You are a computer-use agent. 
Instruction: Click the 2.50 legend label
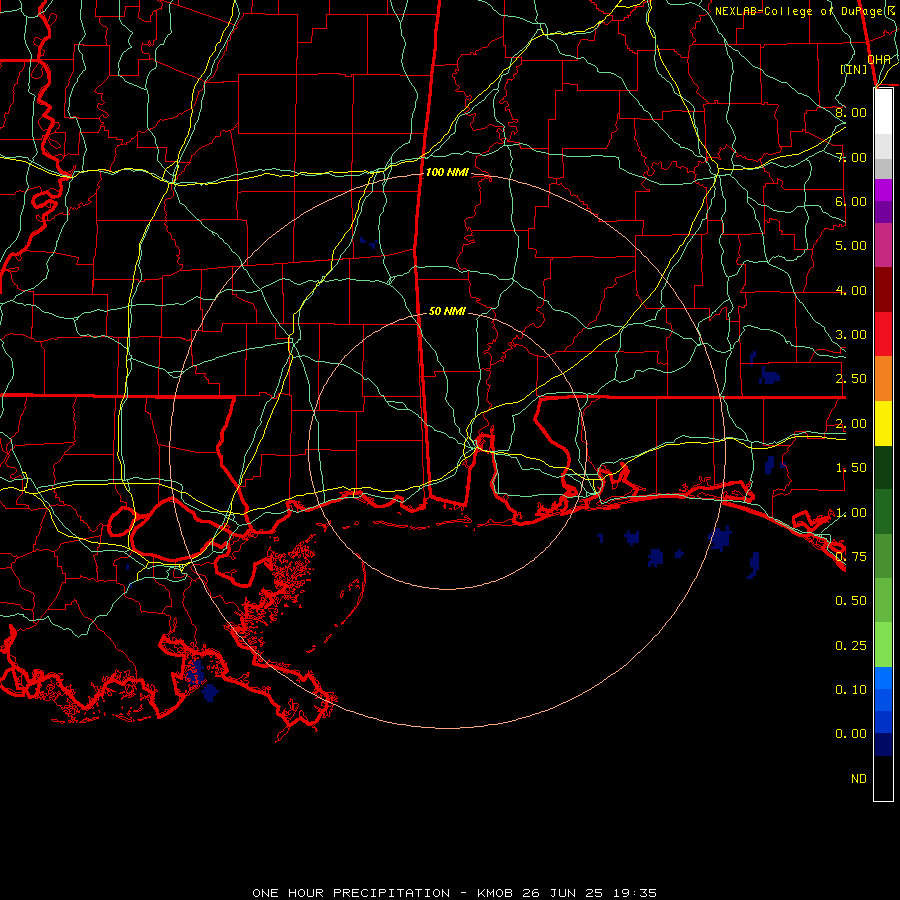pyautogui.click(x=851, y=379)
